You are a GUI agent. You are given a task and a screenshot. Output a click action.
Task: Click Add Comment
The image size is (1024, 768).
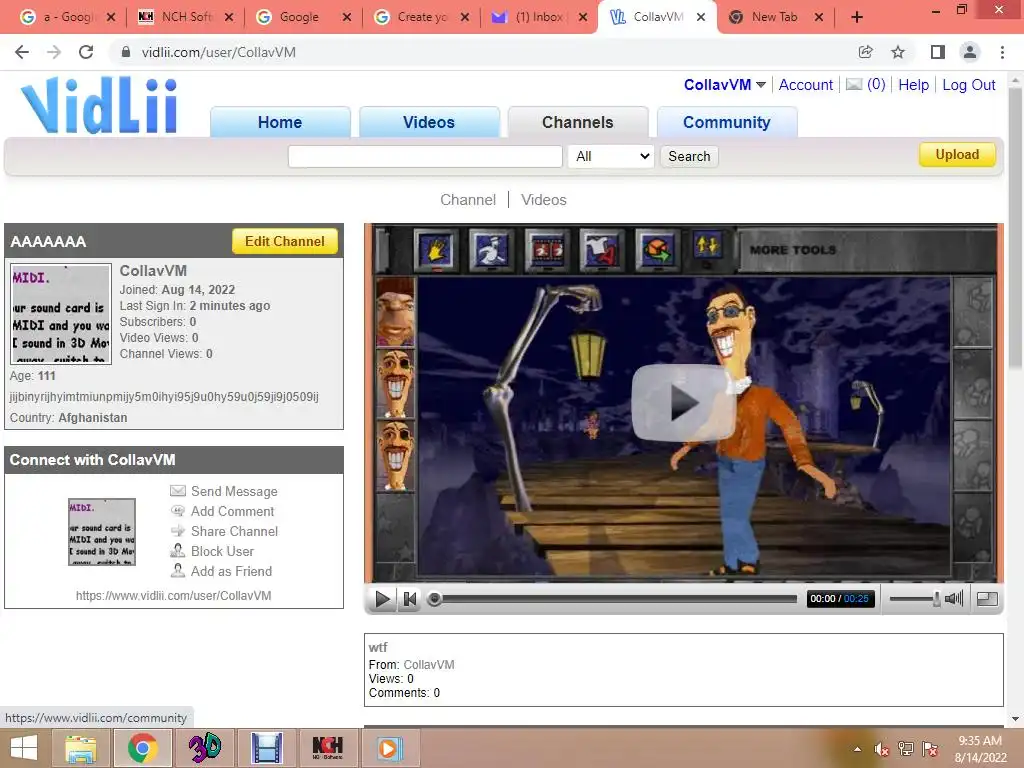[x=232, y=511]
